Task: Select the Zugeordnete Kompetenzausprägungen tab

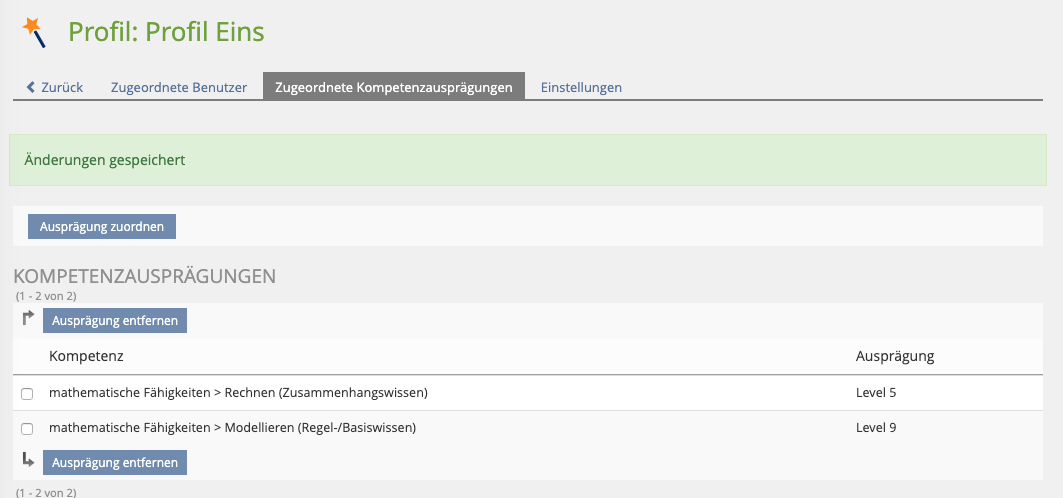Action: (393, 87)
